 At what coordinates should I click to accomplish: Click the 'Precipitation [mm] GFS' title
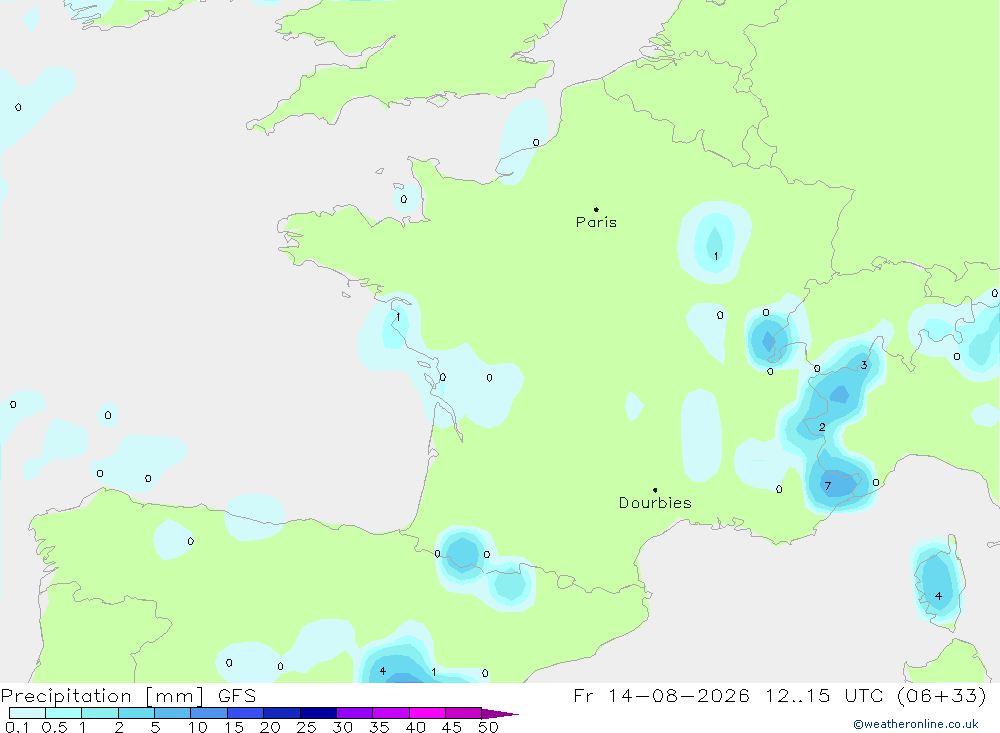click(x=128, y=695)
